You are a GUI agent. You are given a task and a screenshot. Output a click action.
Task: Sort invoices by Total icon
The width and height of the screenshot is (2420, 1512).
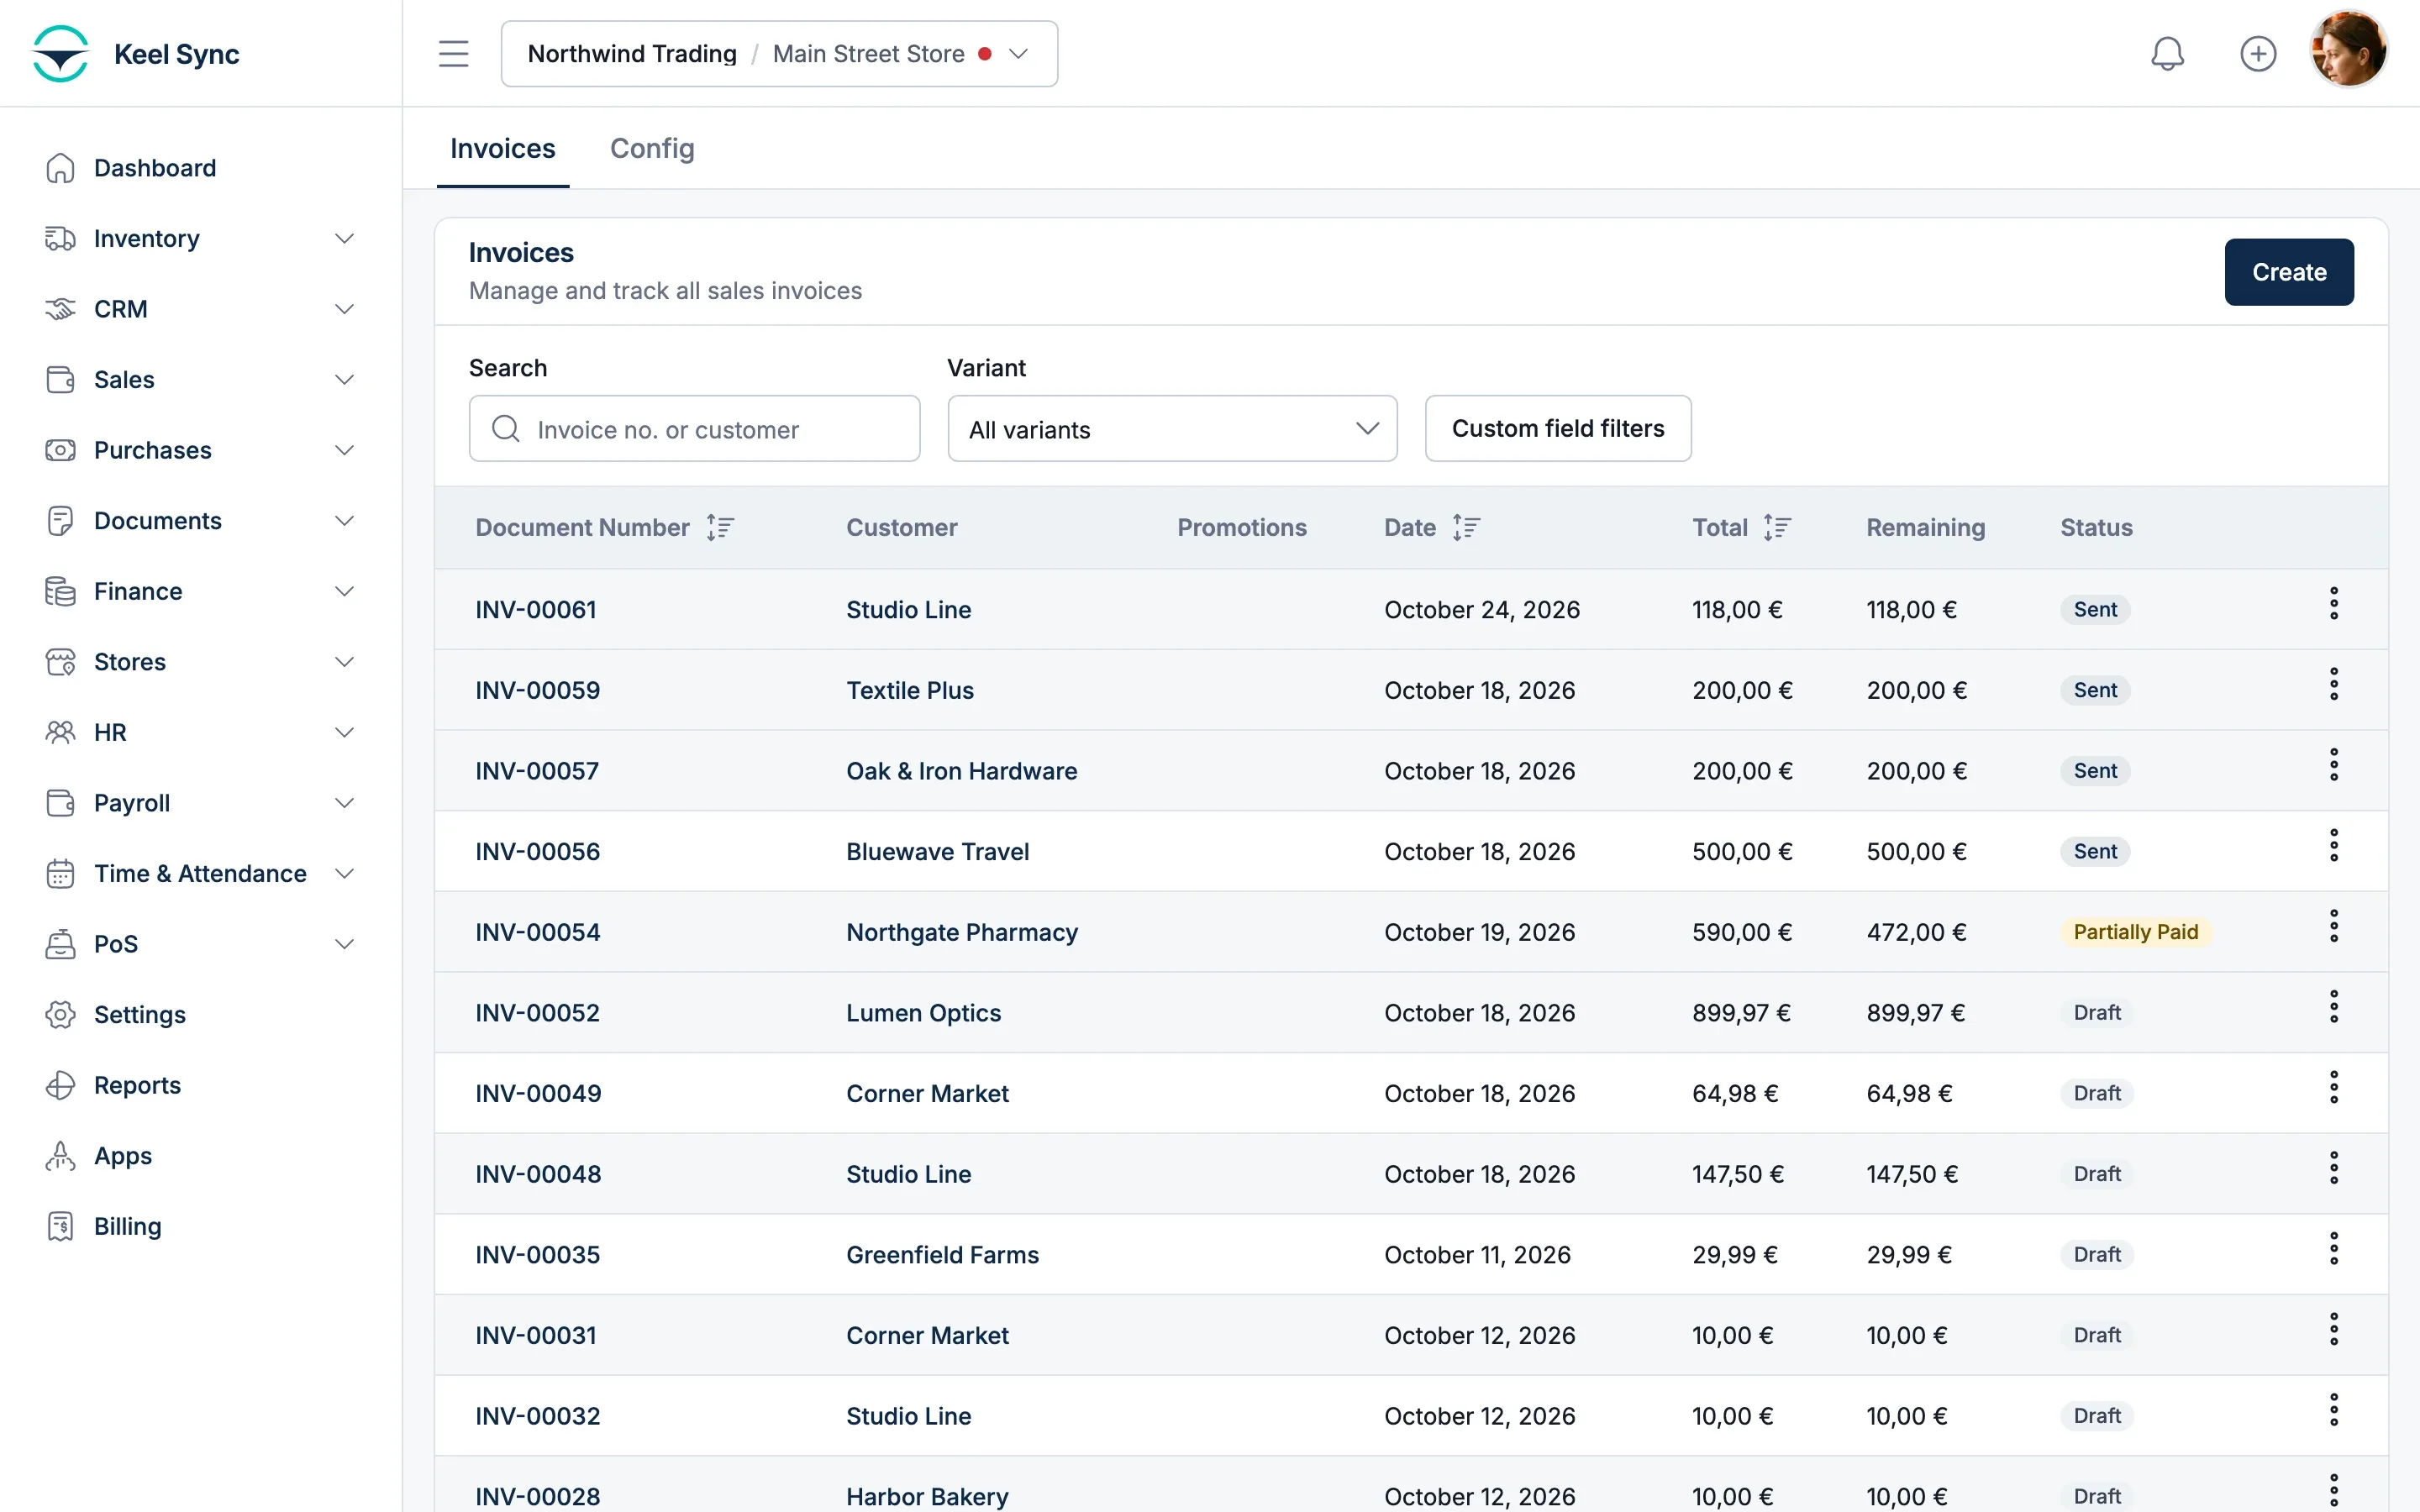1777,527
